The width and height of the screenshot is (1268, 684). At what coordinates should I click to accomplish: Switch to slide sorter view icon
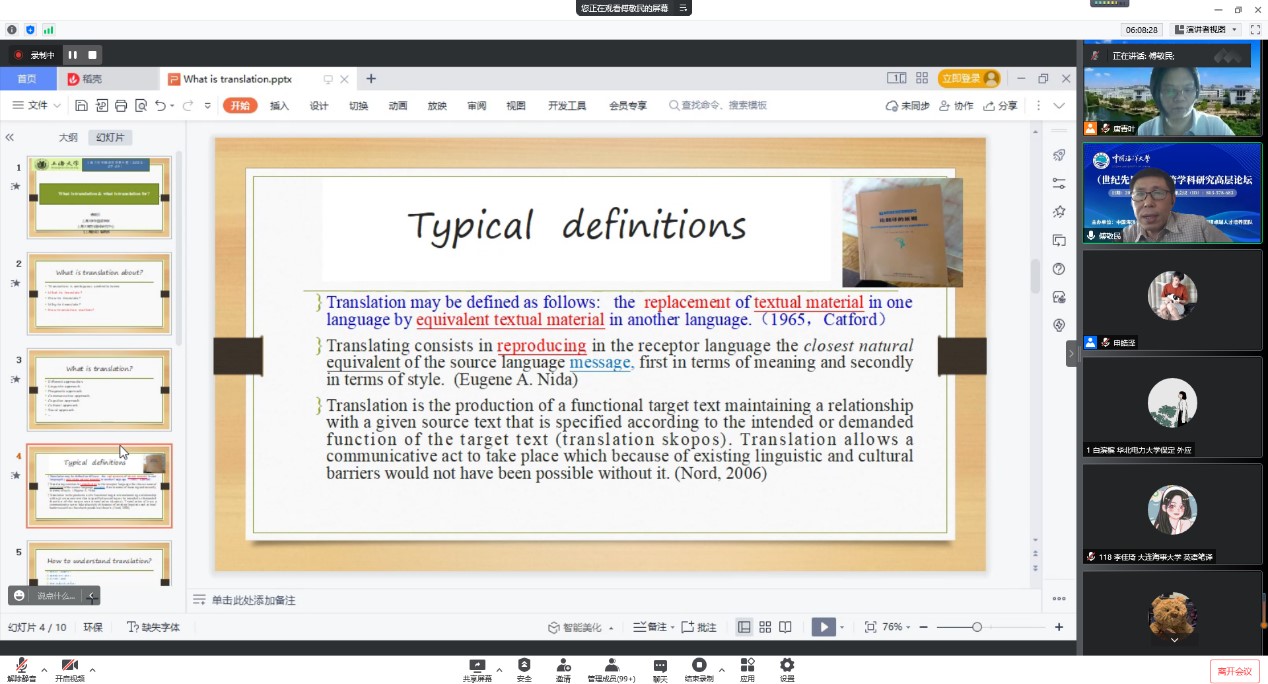click(765, 627)
